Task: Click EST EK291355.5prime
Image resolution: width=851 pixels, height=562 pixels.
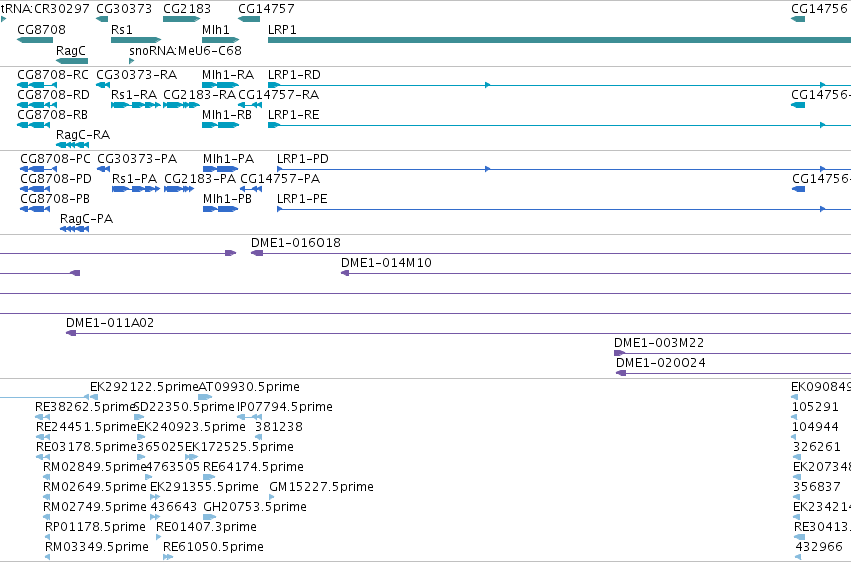Action: [204, 488]
